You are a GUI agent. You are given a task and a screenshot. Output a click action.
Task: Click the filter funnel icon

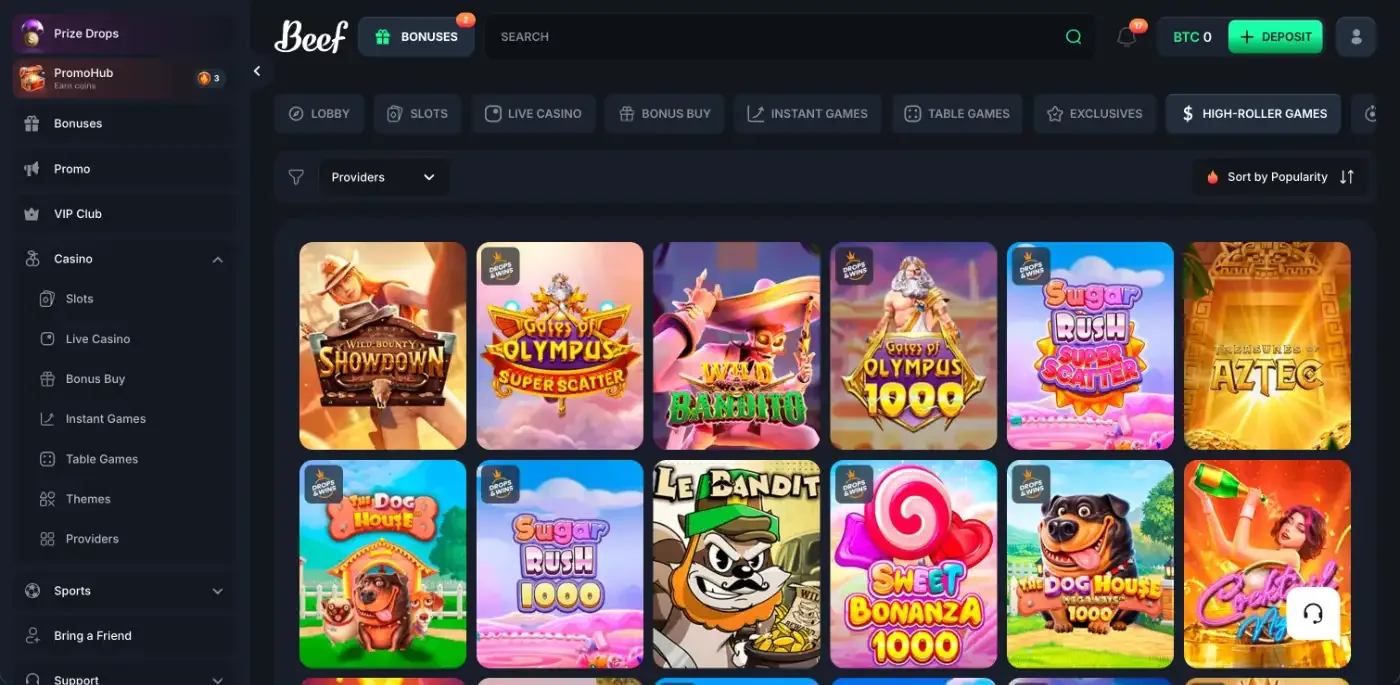click(x=296, y=177)
